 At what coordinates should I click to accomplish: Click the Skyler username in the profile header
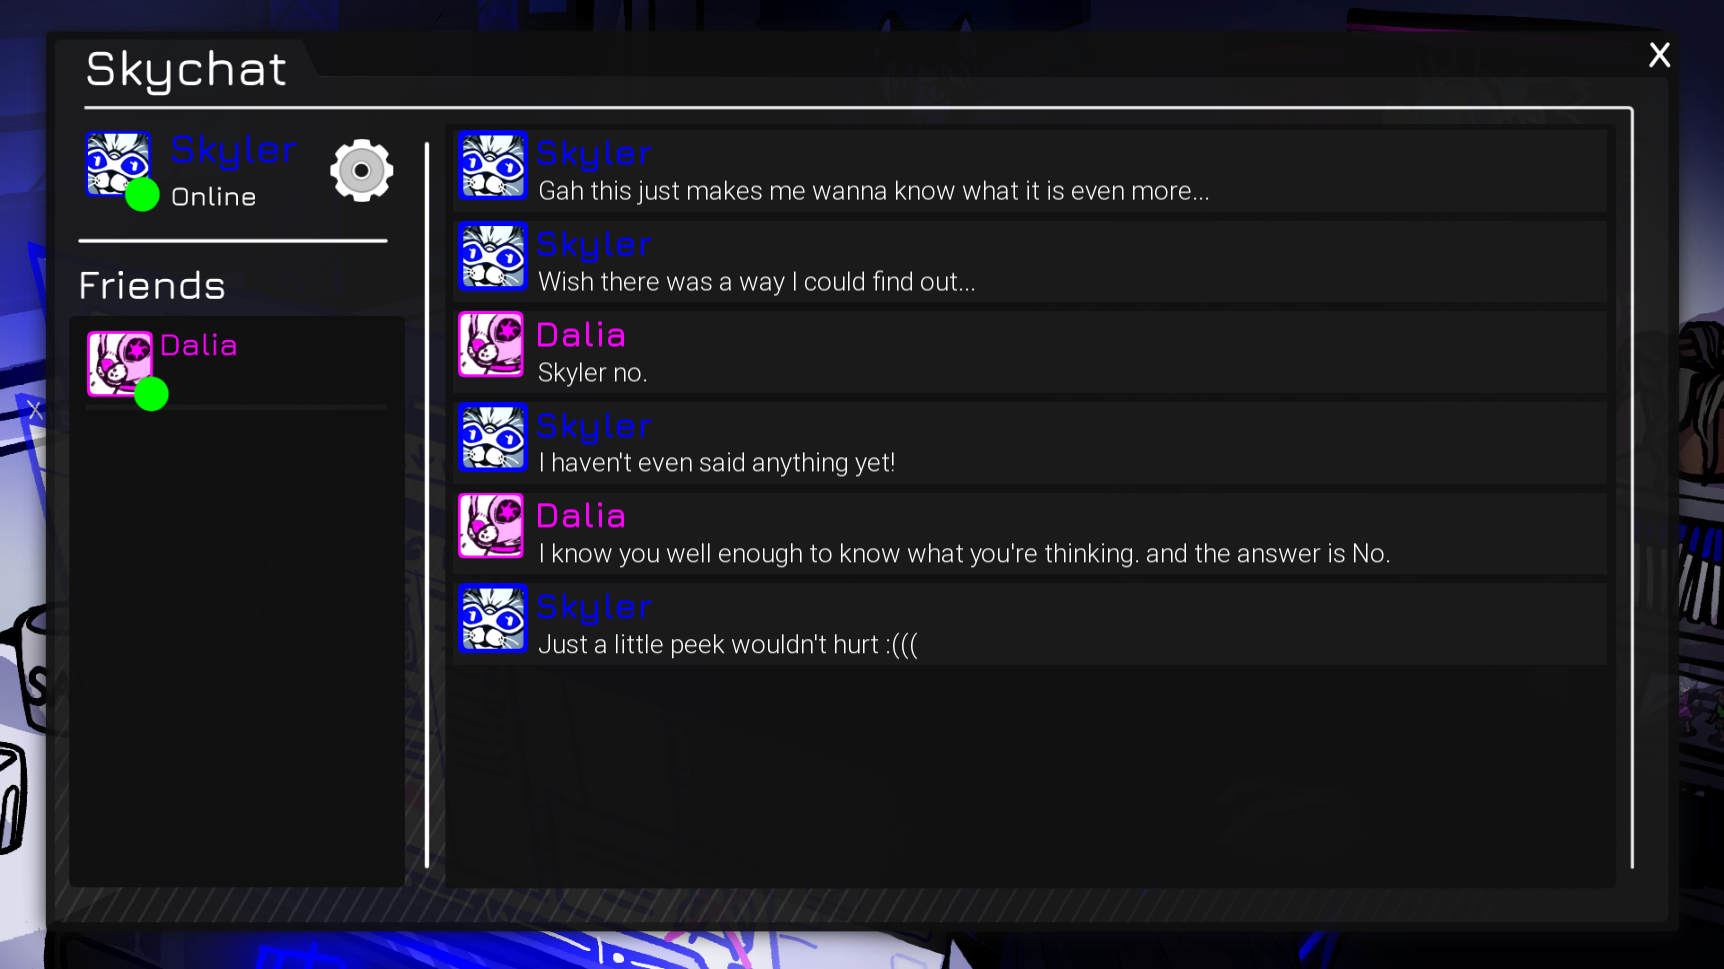click(x=234, y=150)
